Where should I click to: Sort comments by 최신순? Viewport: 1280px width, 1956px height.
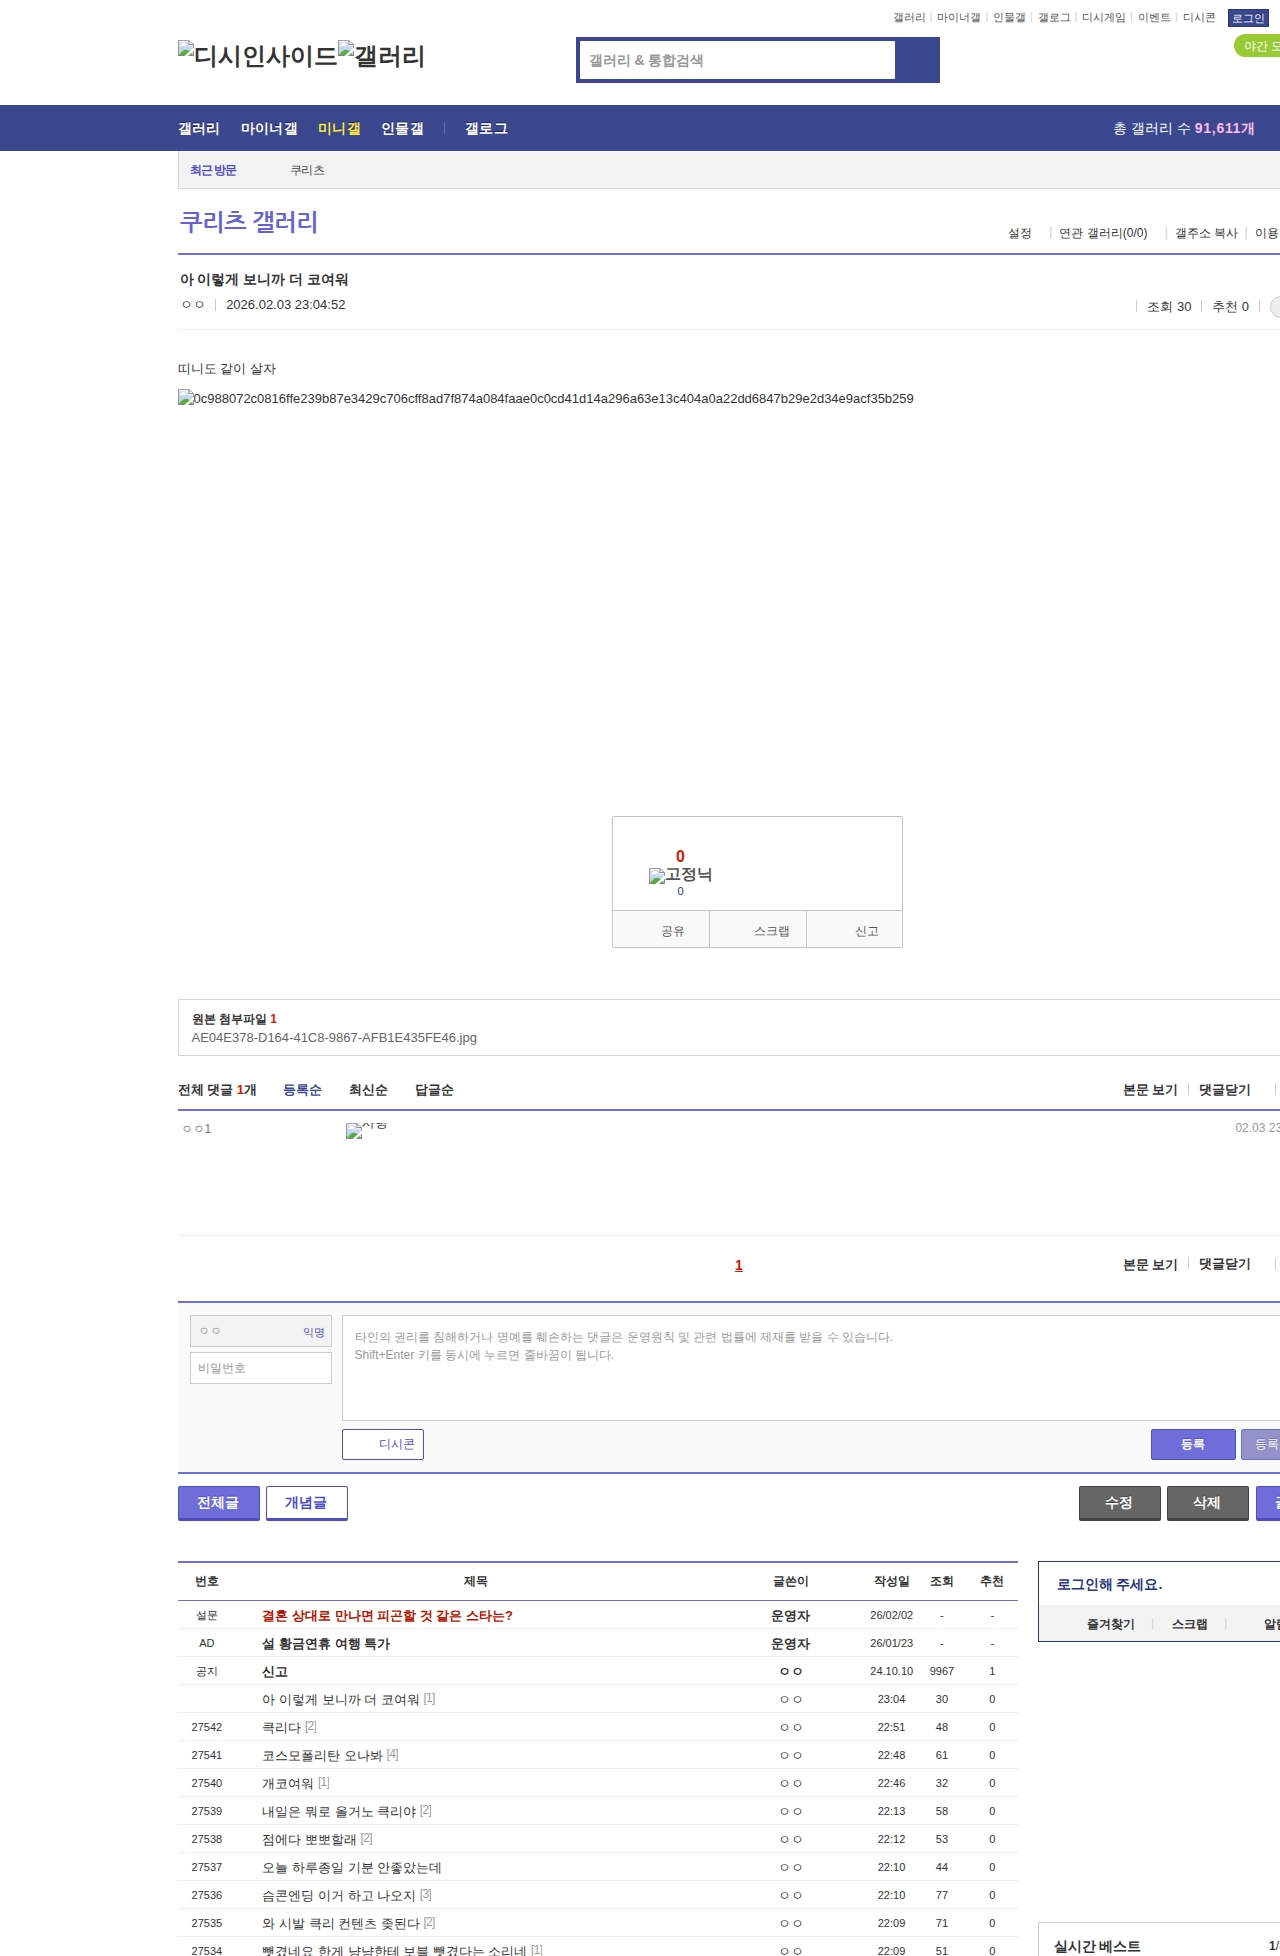pos(368,1090)
